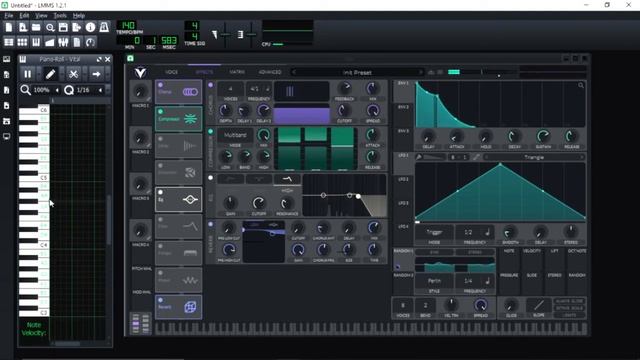Open the Triangle LFO shape selector
This screenshot has width=640, height=360.
coord(534,157)
